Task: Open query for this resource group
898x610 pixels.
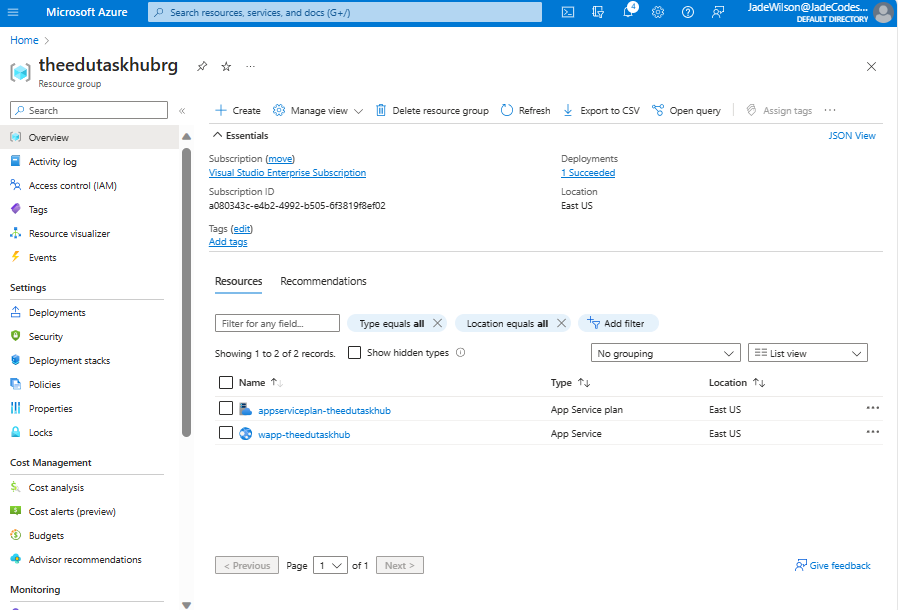Action: point(686,110)
